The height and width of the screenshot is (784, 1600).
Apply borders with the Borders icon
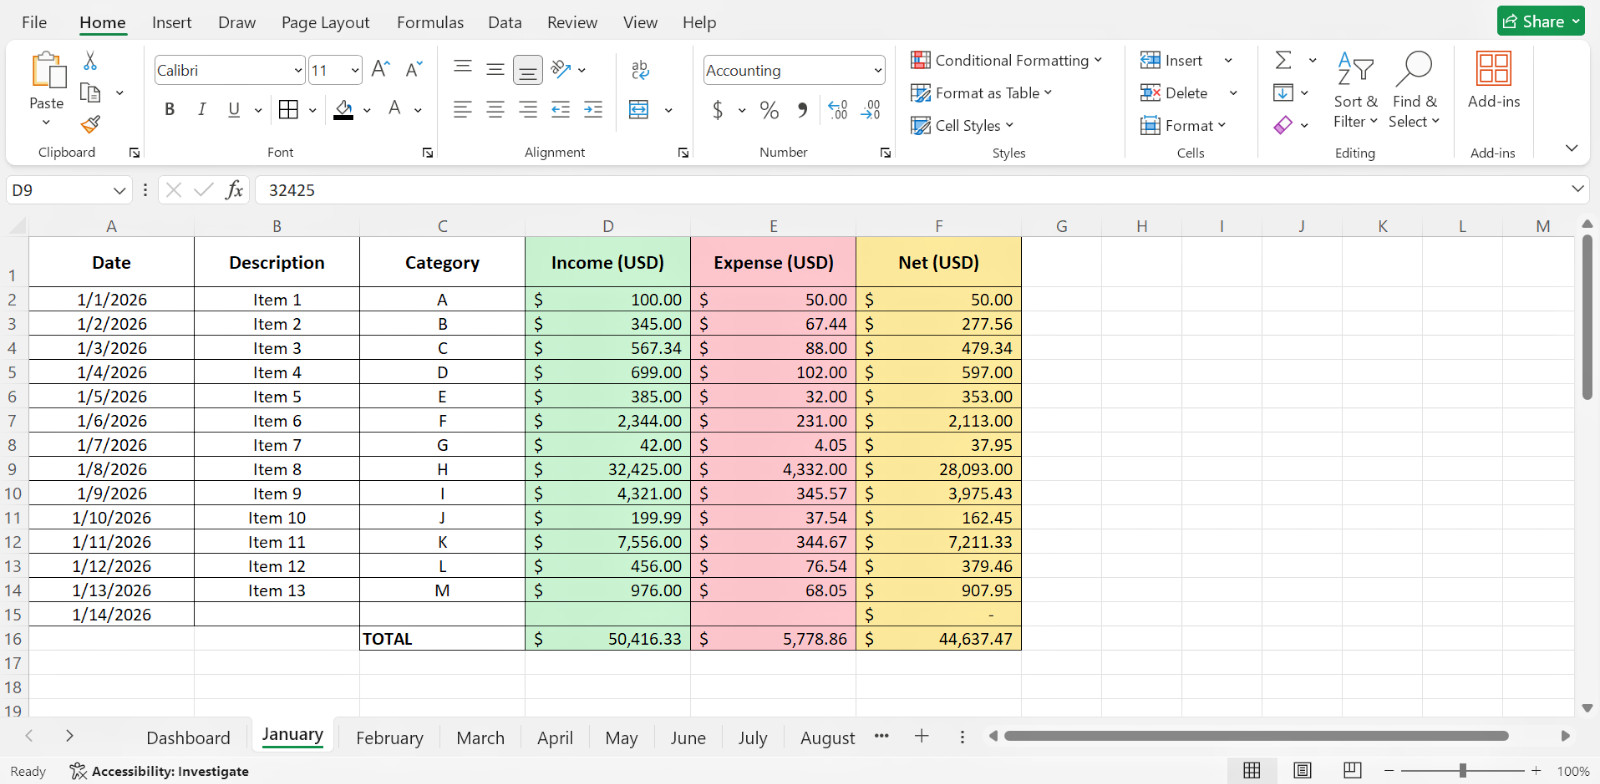pos(288,109)
